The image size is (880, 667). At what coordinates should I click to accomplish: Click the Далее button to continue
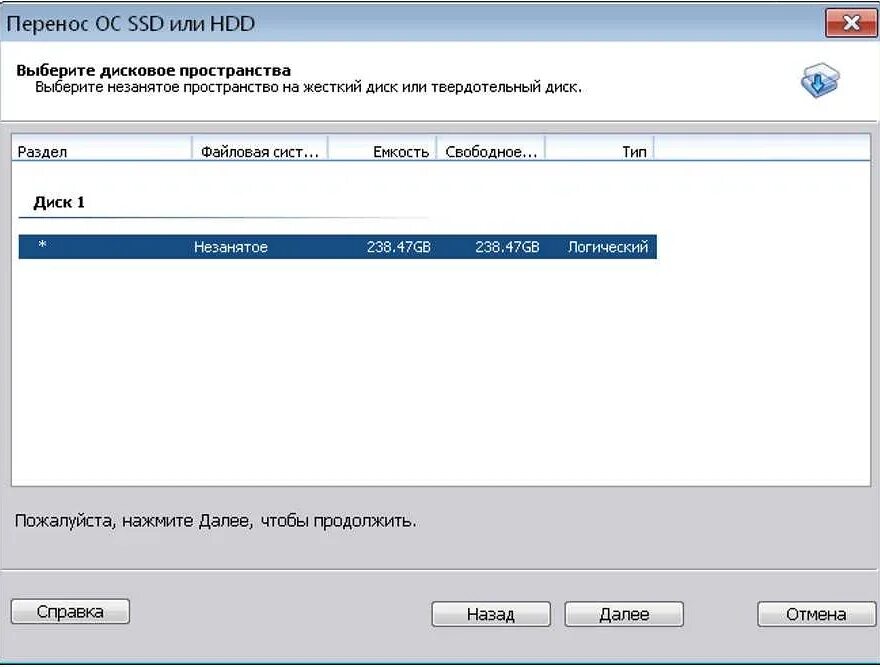tap(624, 614)
